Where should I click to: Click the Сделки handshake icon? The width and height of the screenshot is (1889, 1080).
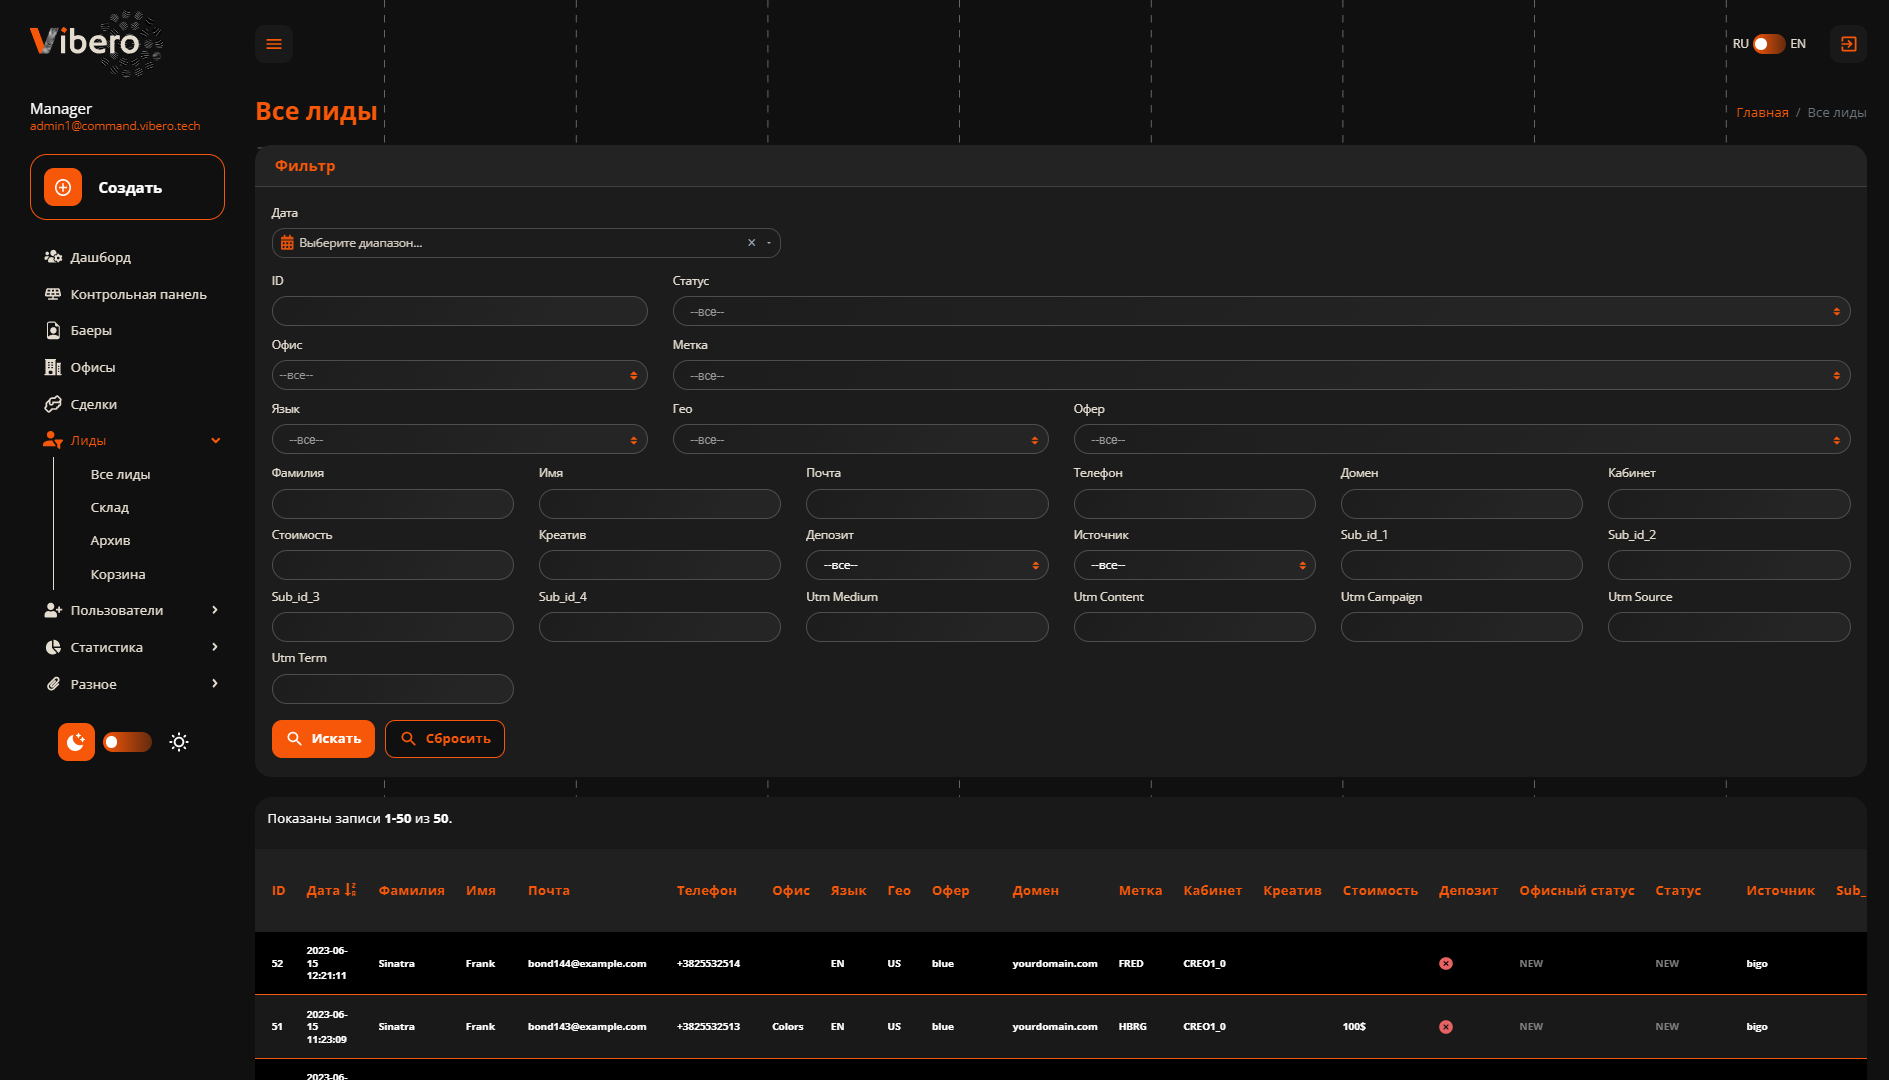[x=53, y=404]
